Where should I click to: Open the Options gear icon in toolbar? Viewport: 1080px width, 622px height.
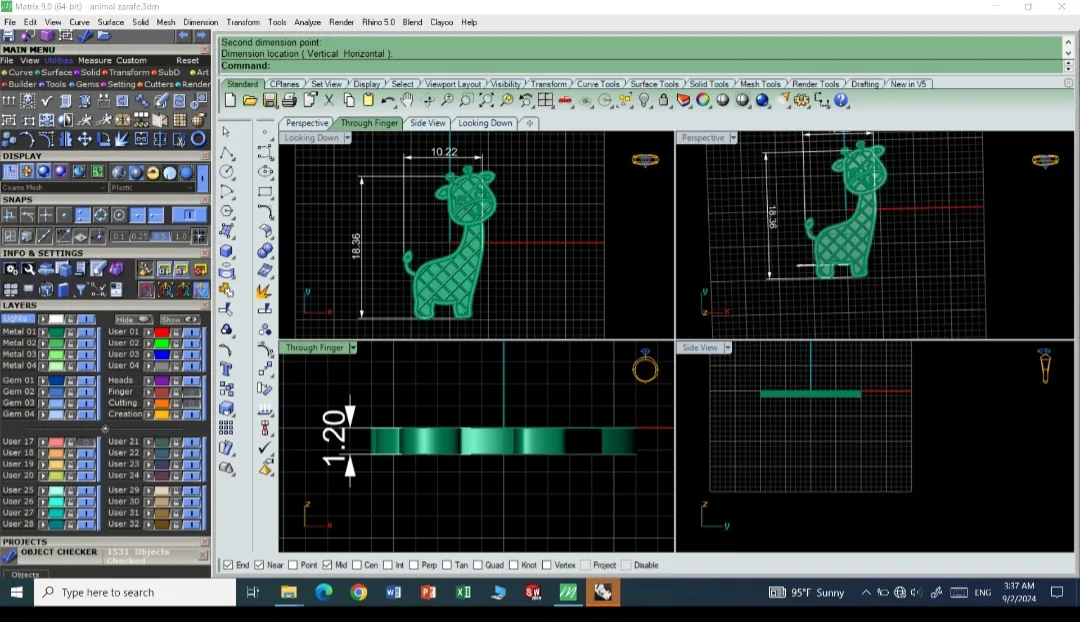pos(802,101)
